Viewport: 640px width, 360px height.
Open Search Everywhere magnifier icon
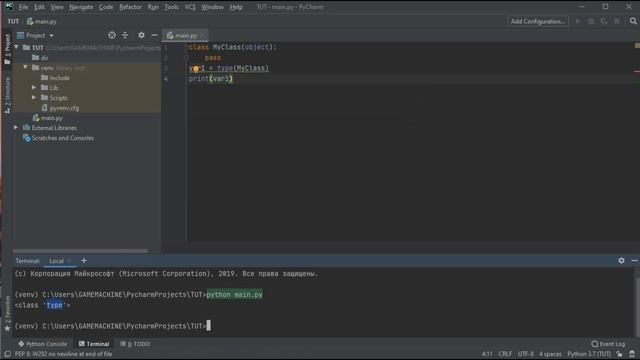(633, 21)
